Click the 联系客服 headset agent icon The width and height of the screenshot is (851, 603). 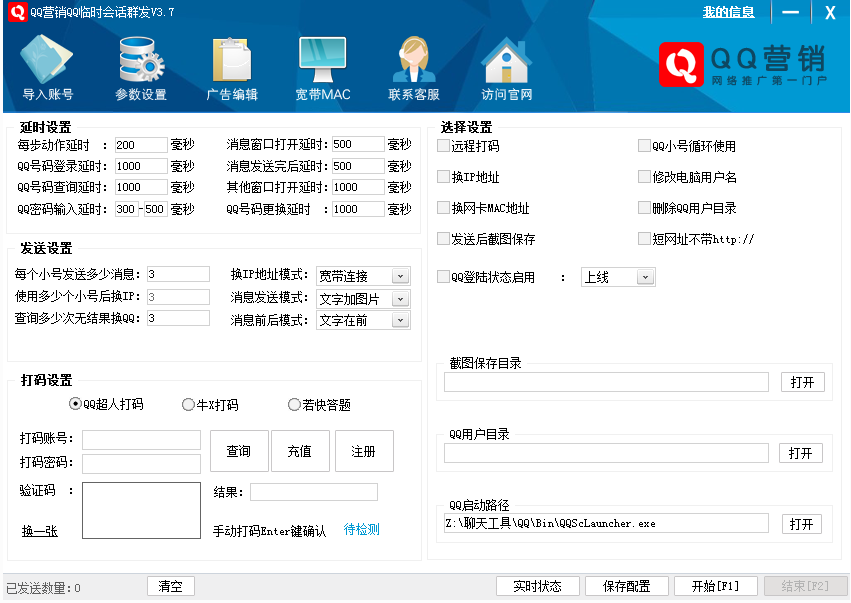coord(413,60)
